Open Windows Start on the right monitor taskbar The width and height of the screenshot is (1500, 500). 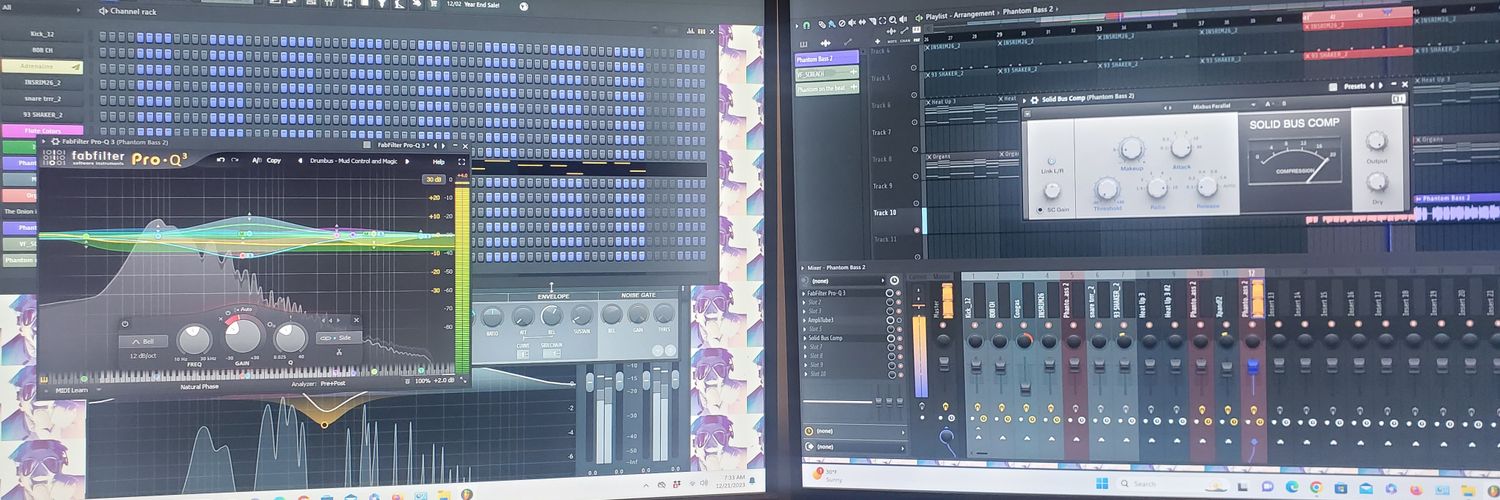pyautogui.click(x=1102, y=484)
